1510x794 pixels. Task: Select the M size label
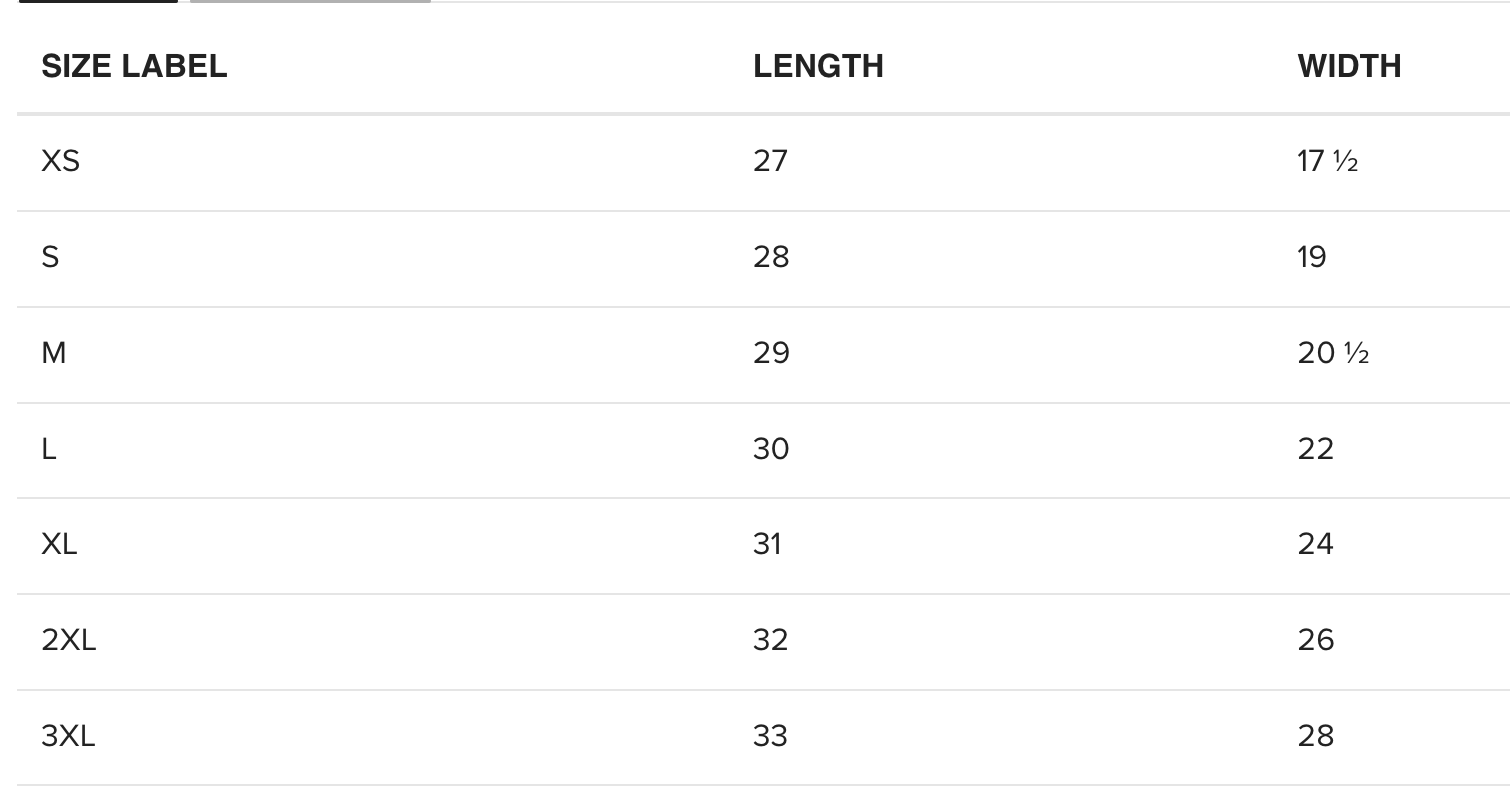pos(54,353)
